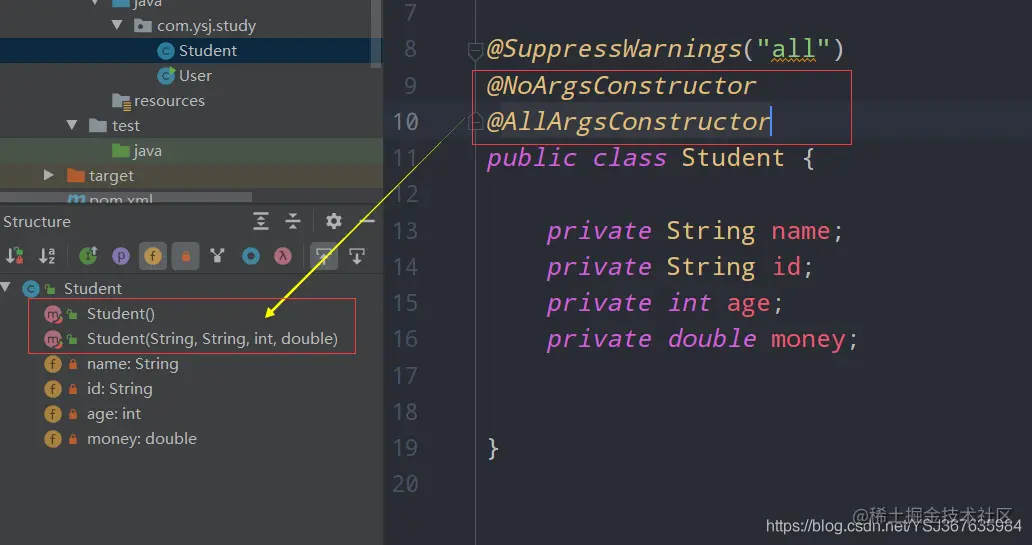Click field icon beside id: String

coord(53,388)
